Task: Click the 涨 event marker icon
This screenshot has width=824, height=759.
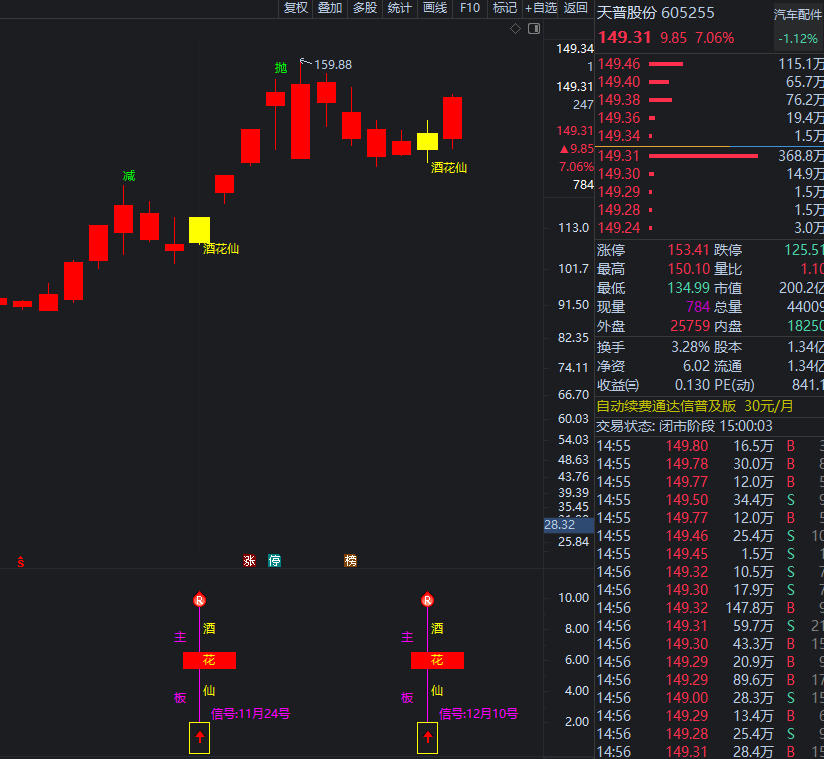Action: tap(249, 561)
